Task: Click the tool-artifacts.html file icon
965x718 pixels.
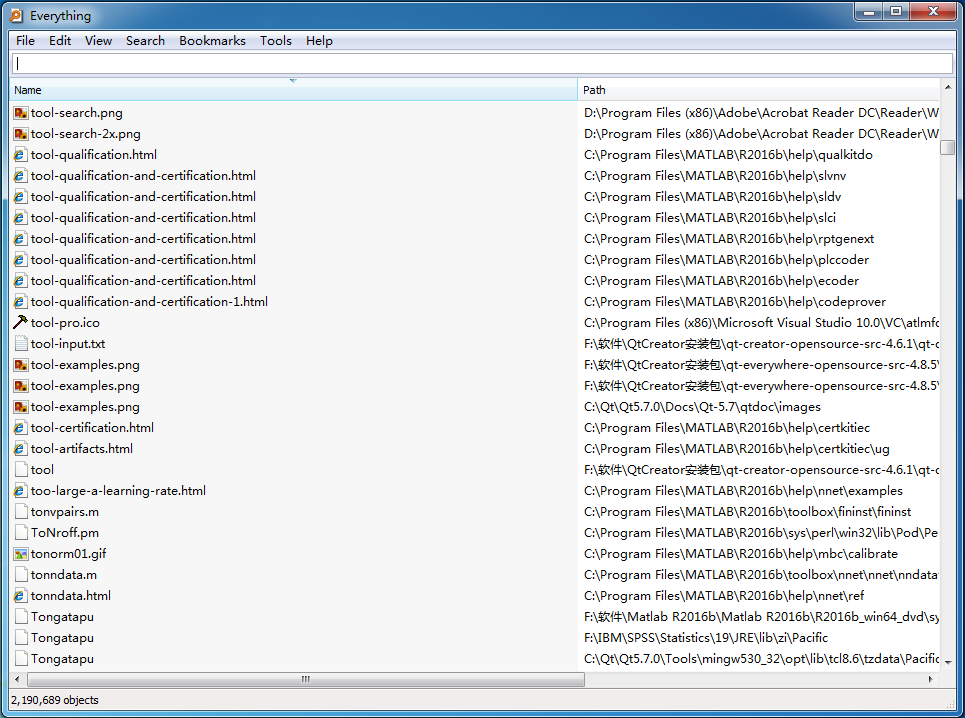Action: point(21,449)
